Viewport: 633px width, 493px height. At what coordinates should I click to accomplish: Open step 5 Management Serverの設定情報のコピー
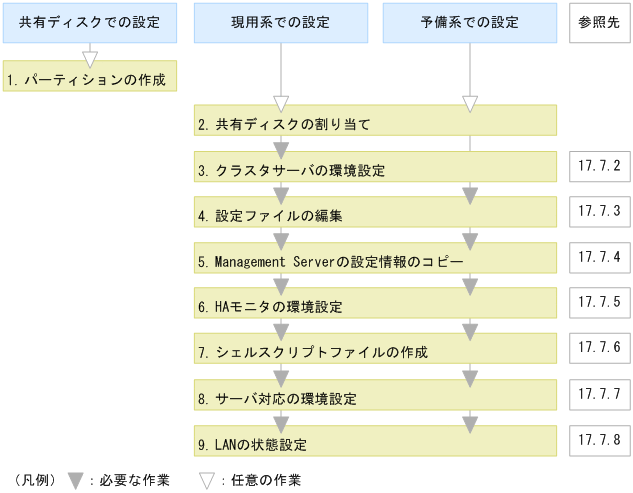375,261
